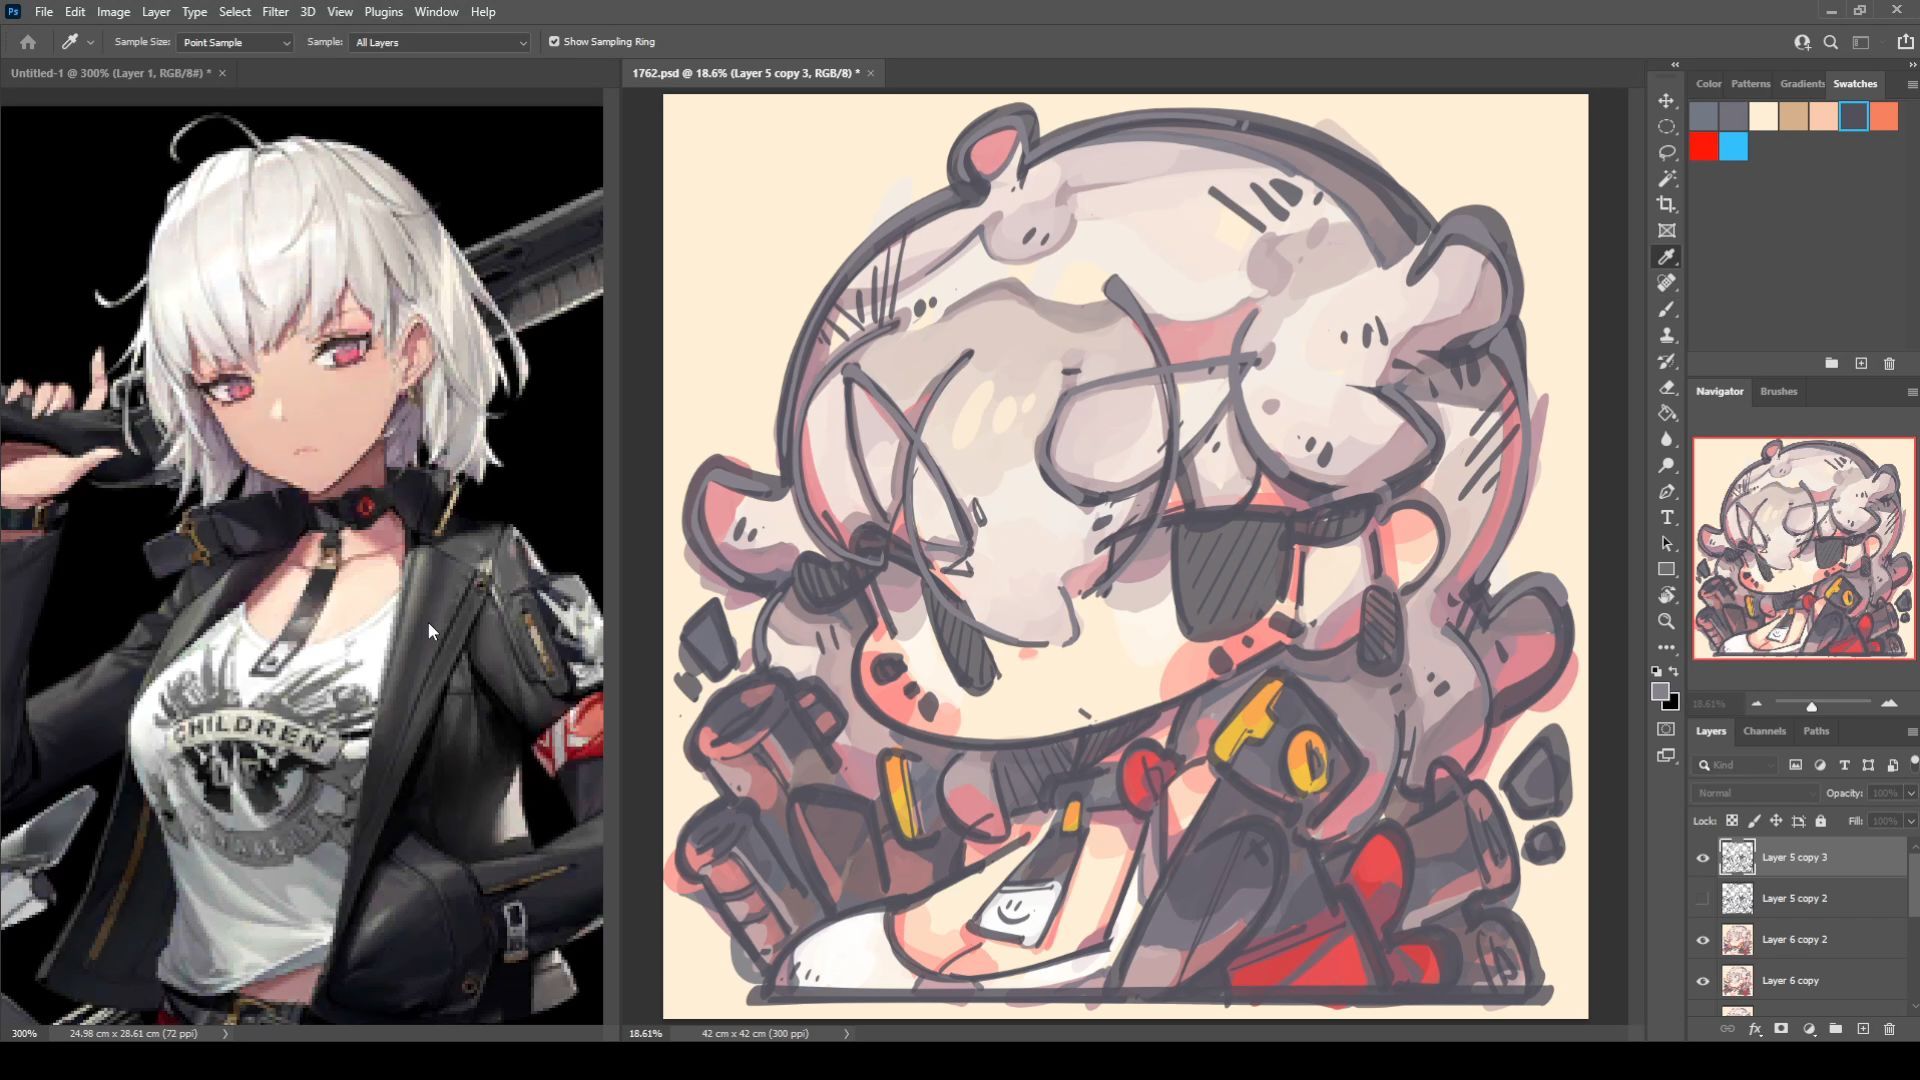The image size is (1920, 1080).
Task: Open Opacity dropdown arrow
Action: click(x=1911, y=793)
